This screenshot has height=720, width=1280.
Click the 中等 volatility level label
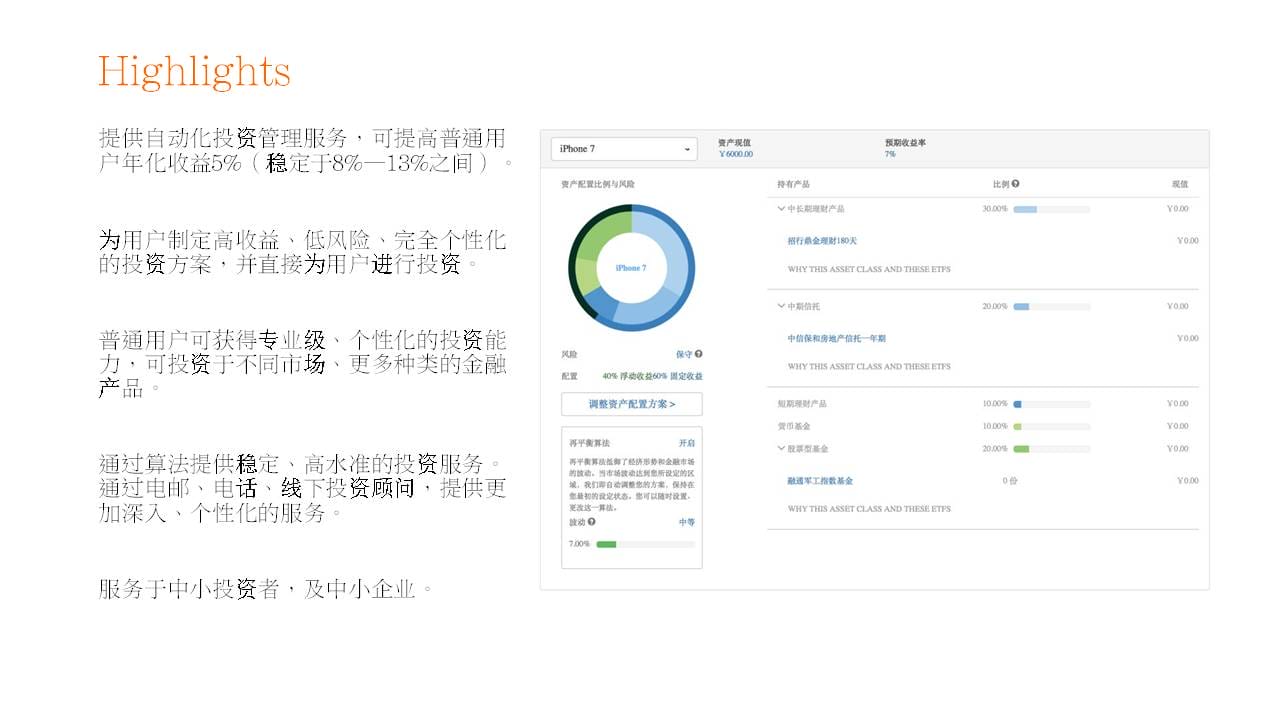click(687, 522)
